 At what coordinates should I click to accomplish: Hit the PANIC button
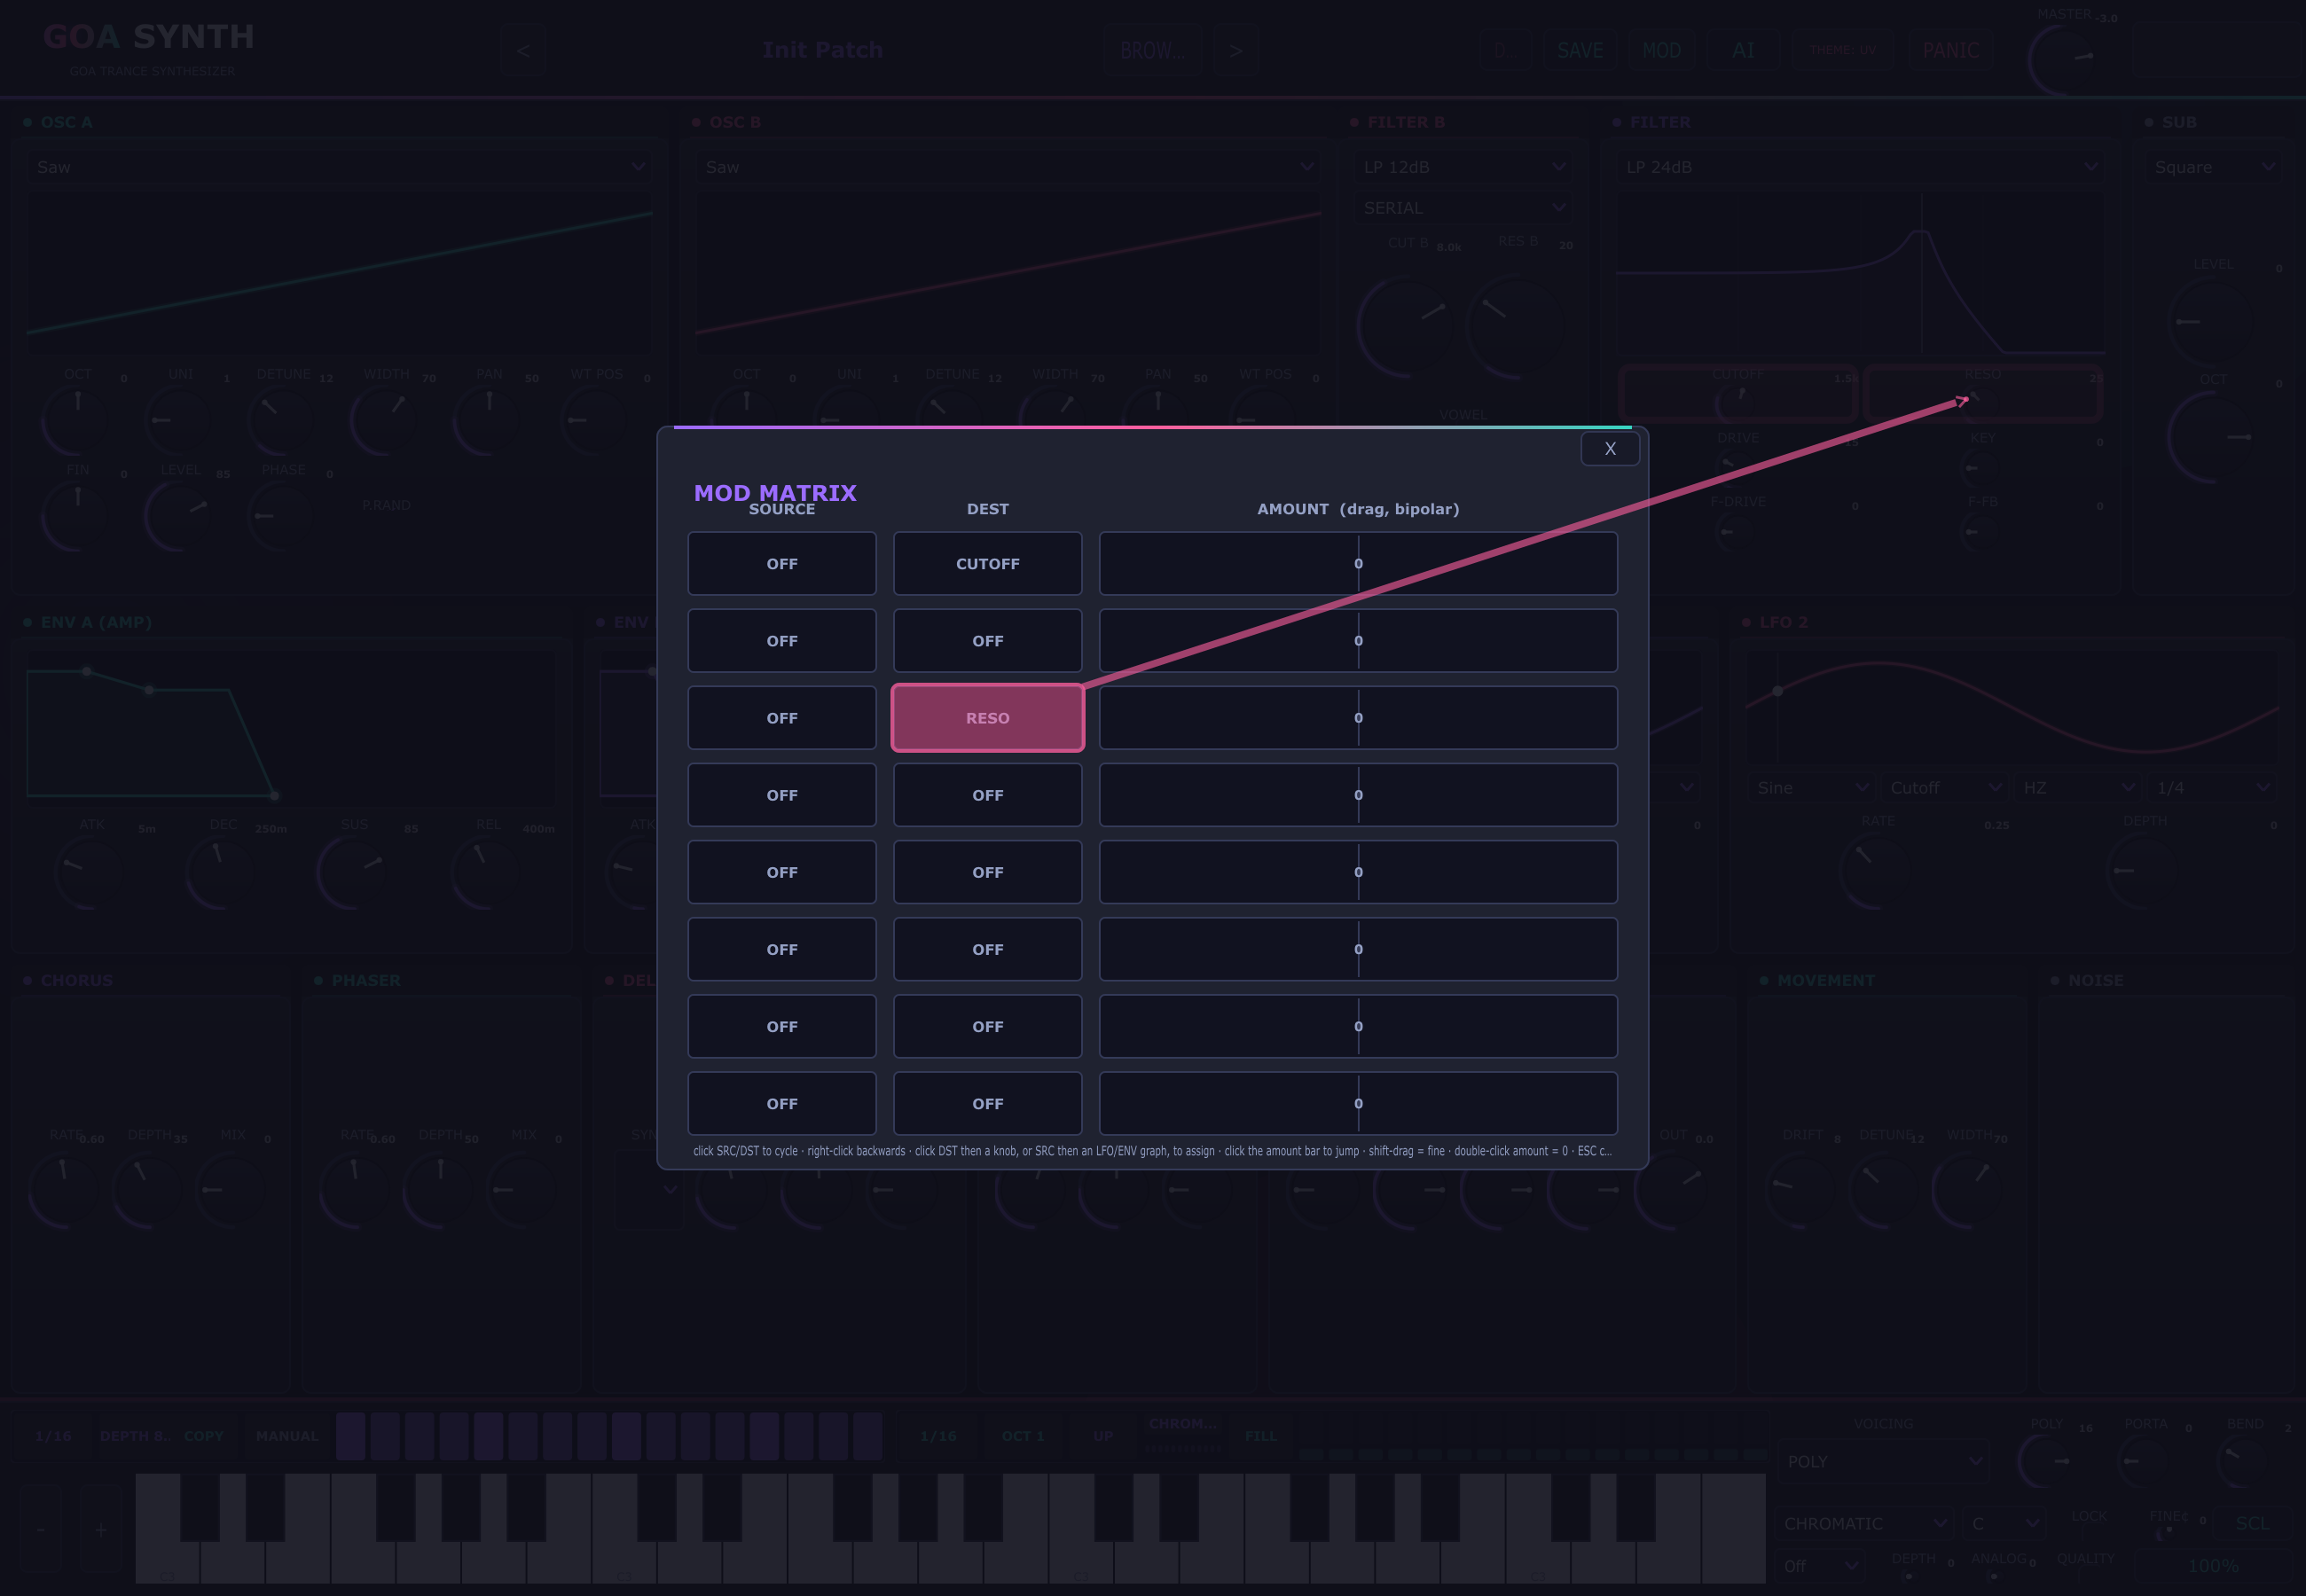[x=1950, y=50]
